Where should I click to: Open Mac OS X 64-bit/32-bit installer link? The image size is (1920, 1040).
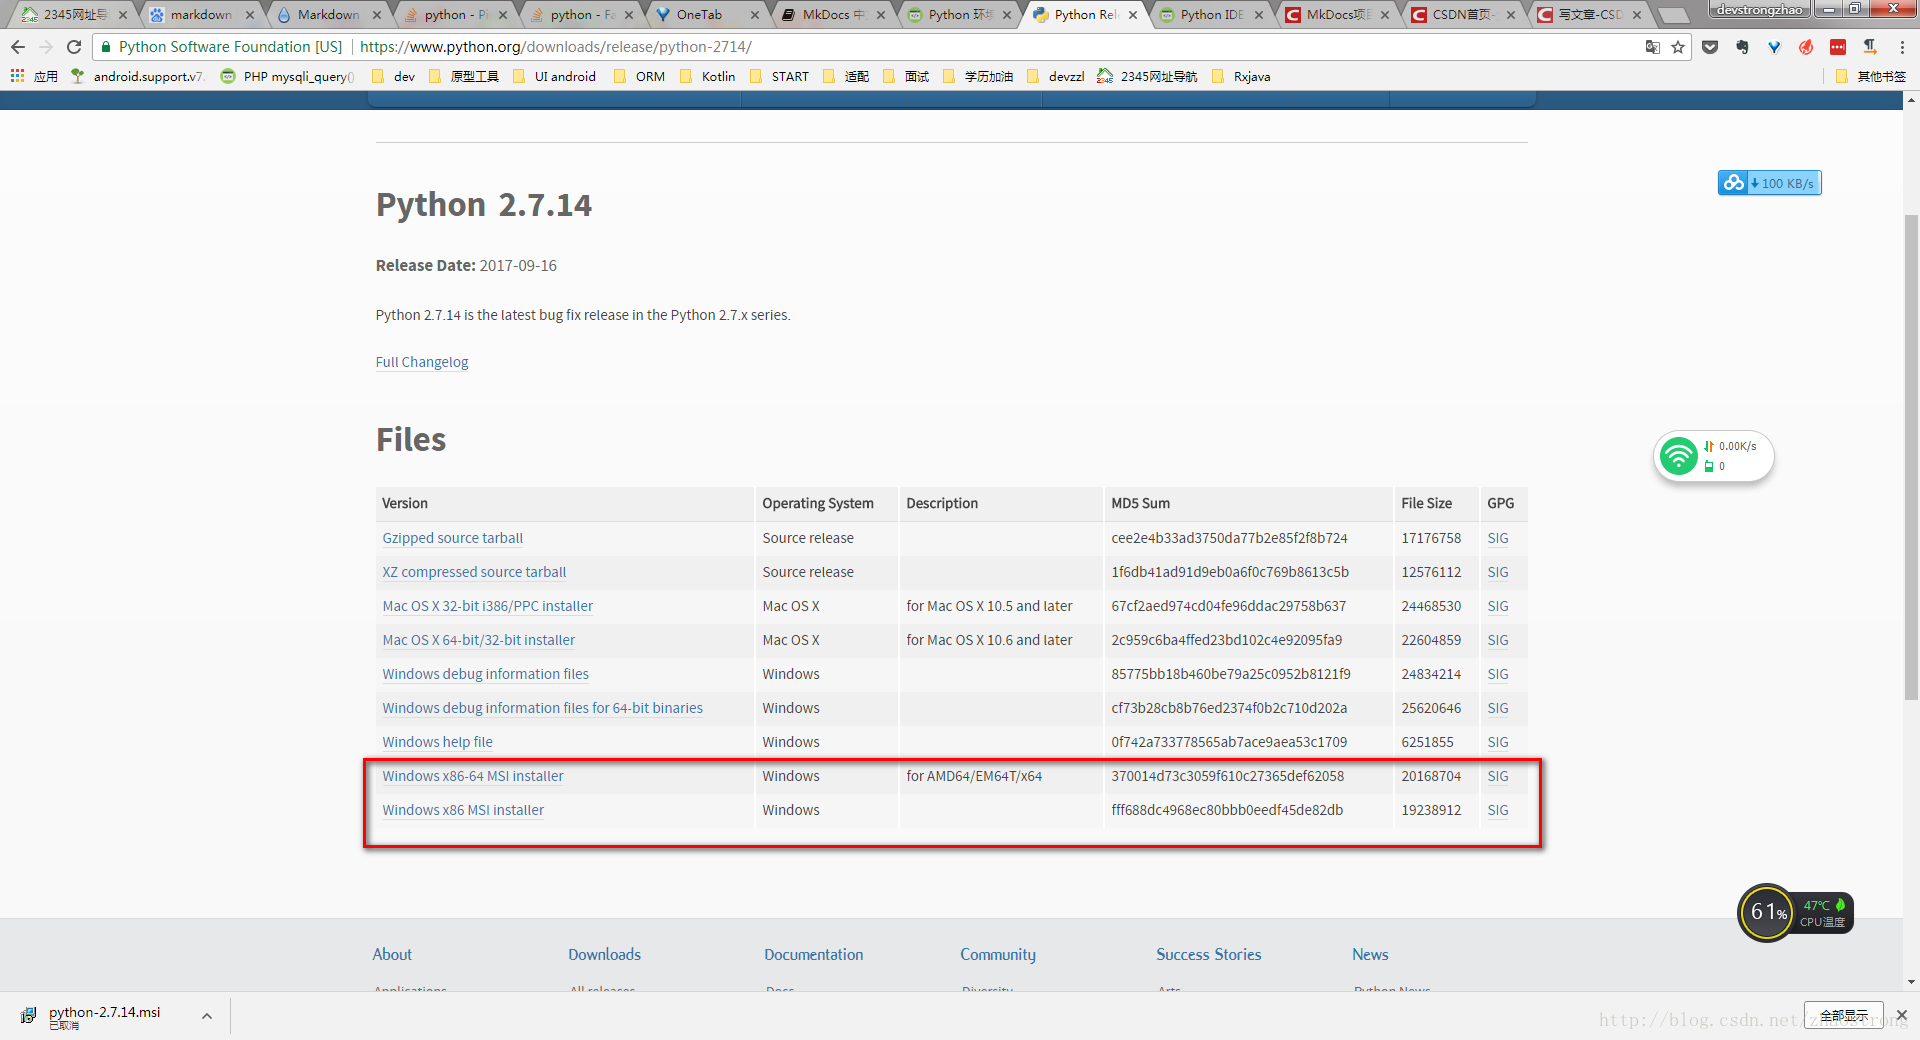click(x=479, y=640)
